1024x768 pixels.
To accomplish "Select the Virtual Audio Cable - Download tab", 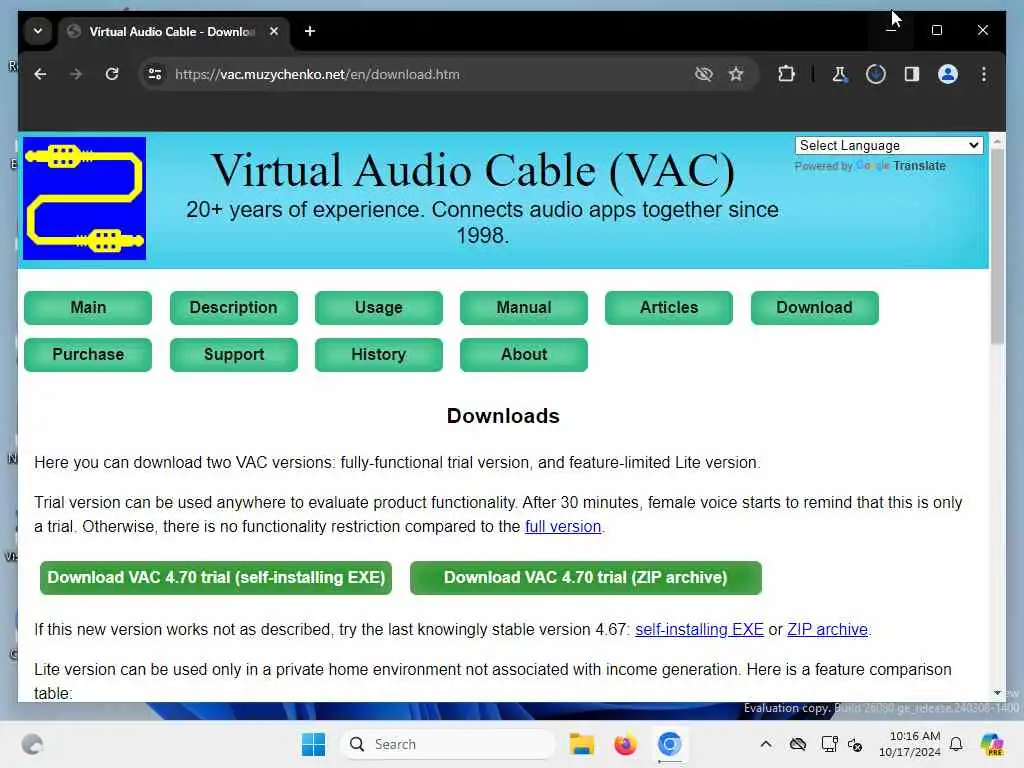I will pos(173,31).
